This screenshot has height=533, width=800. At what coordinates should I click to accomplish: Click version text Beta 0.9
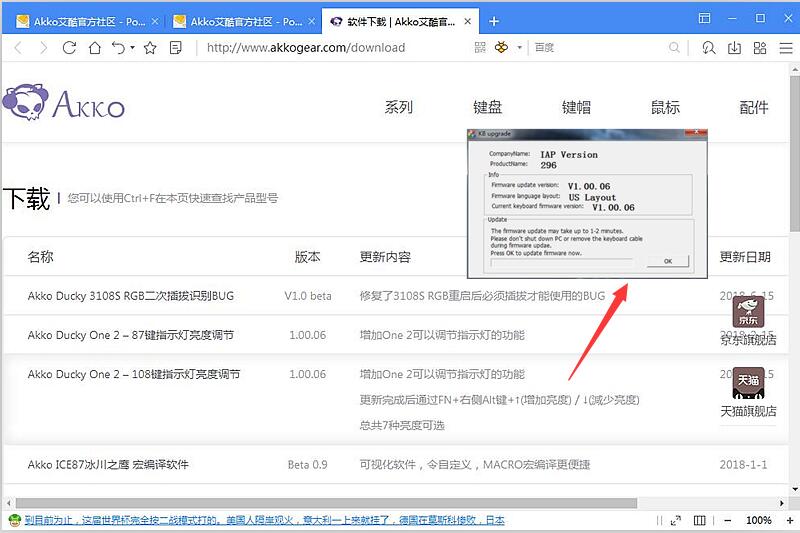308,465
